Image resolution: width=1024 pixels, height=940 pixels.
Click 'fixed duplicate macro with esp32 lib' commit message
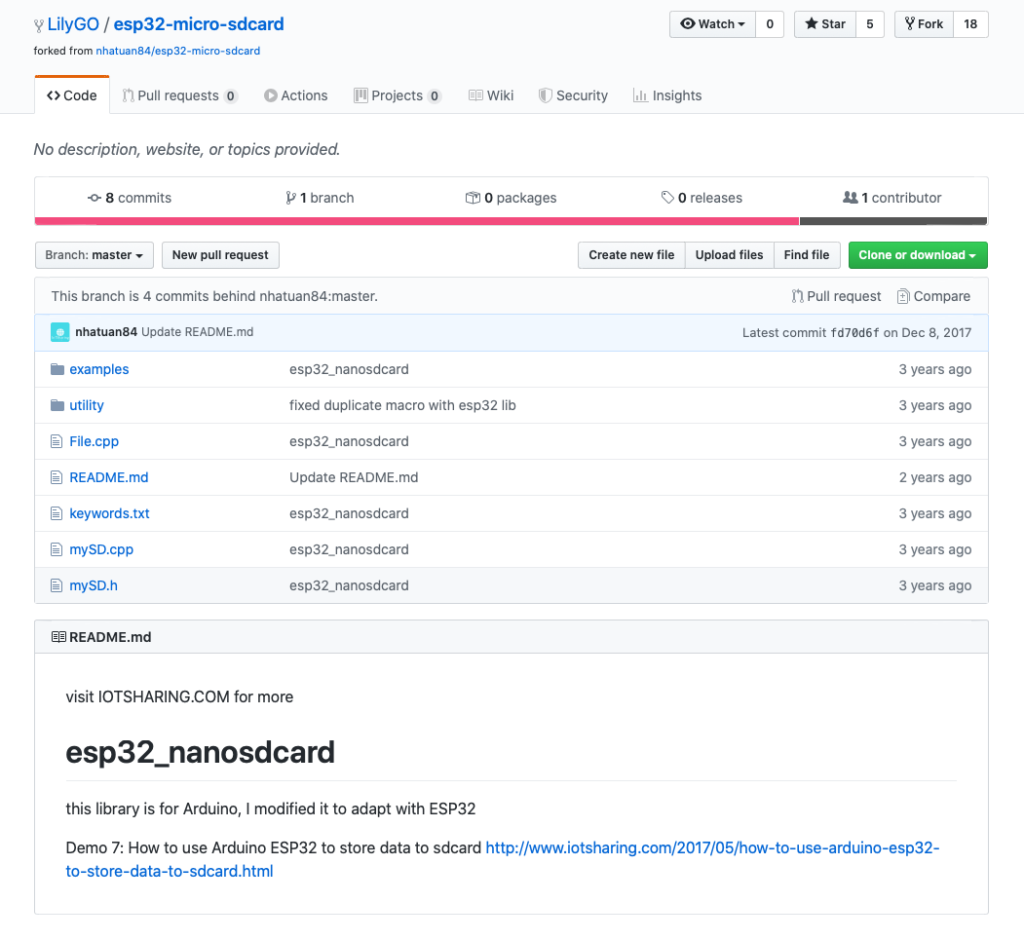(402, 405)
